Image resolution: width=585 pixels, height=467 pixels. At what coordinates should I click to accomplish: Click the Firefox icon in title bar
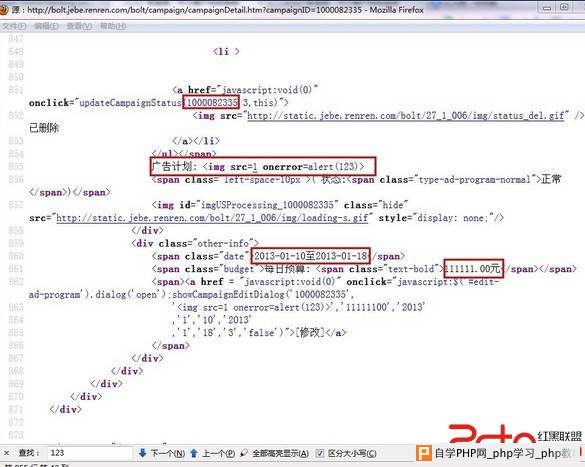point(4,10)
